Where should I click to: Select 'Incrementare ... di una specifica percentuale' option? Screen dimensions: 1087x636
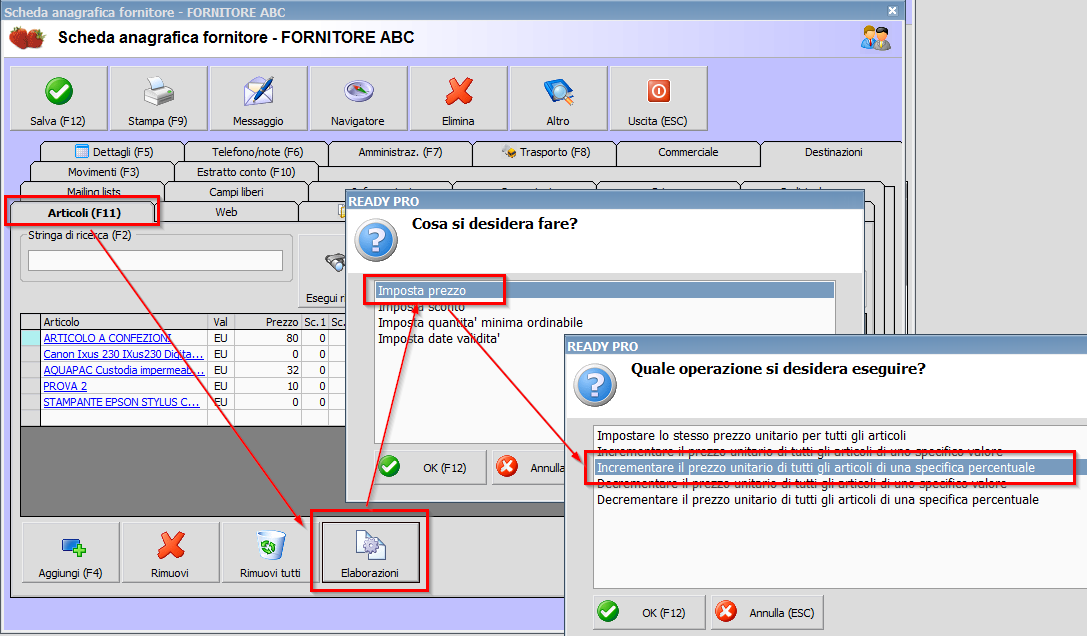pyautogui.click(x=840, y=467)
